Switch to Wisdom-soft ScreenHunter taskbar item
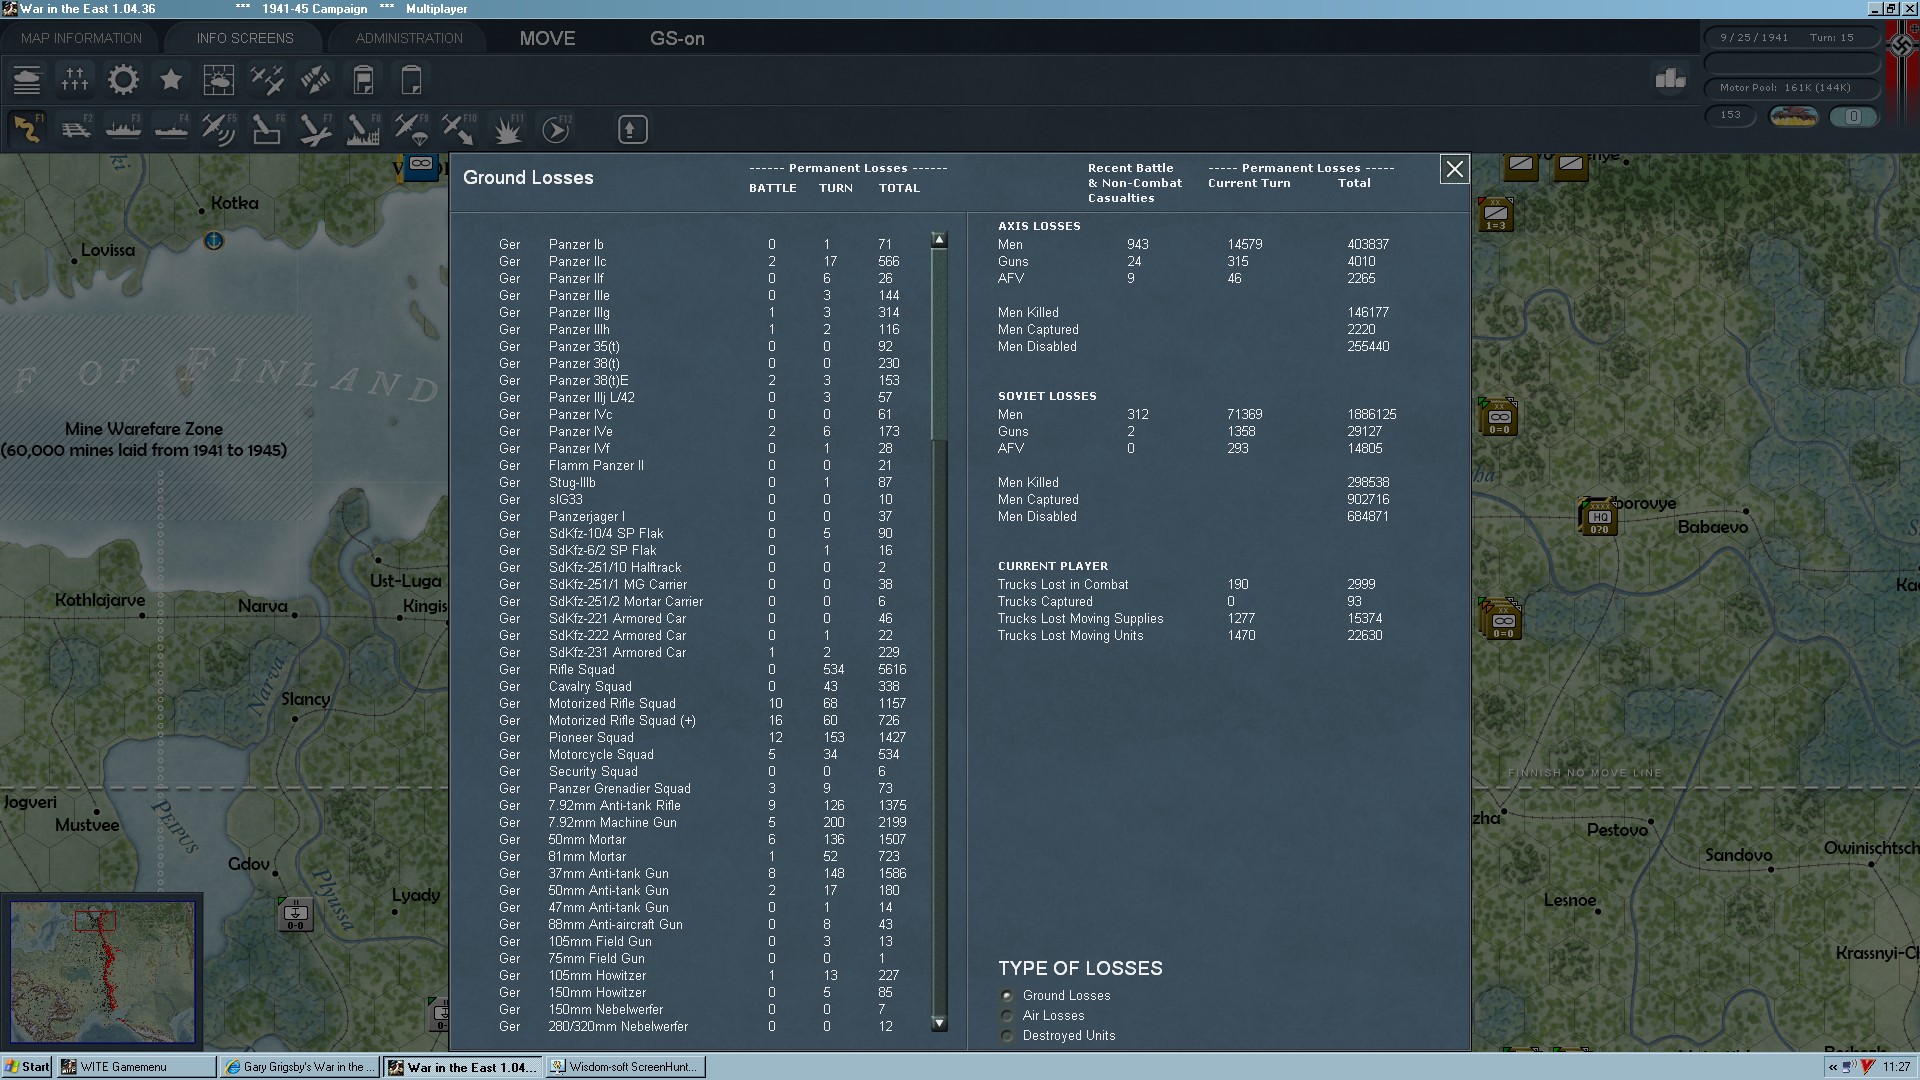Screen dimensions: 1920x1080 tap(627, 1067)
